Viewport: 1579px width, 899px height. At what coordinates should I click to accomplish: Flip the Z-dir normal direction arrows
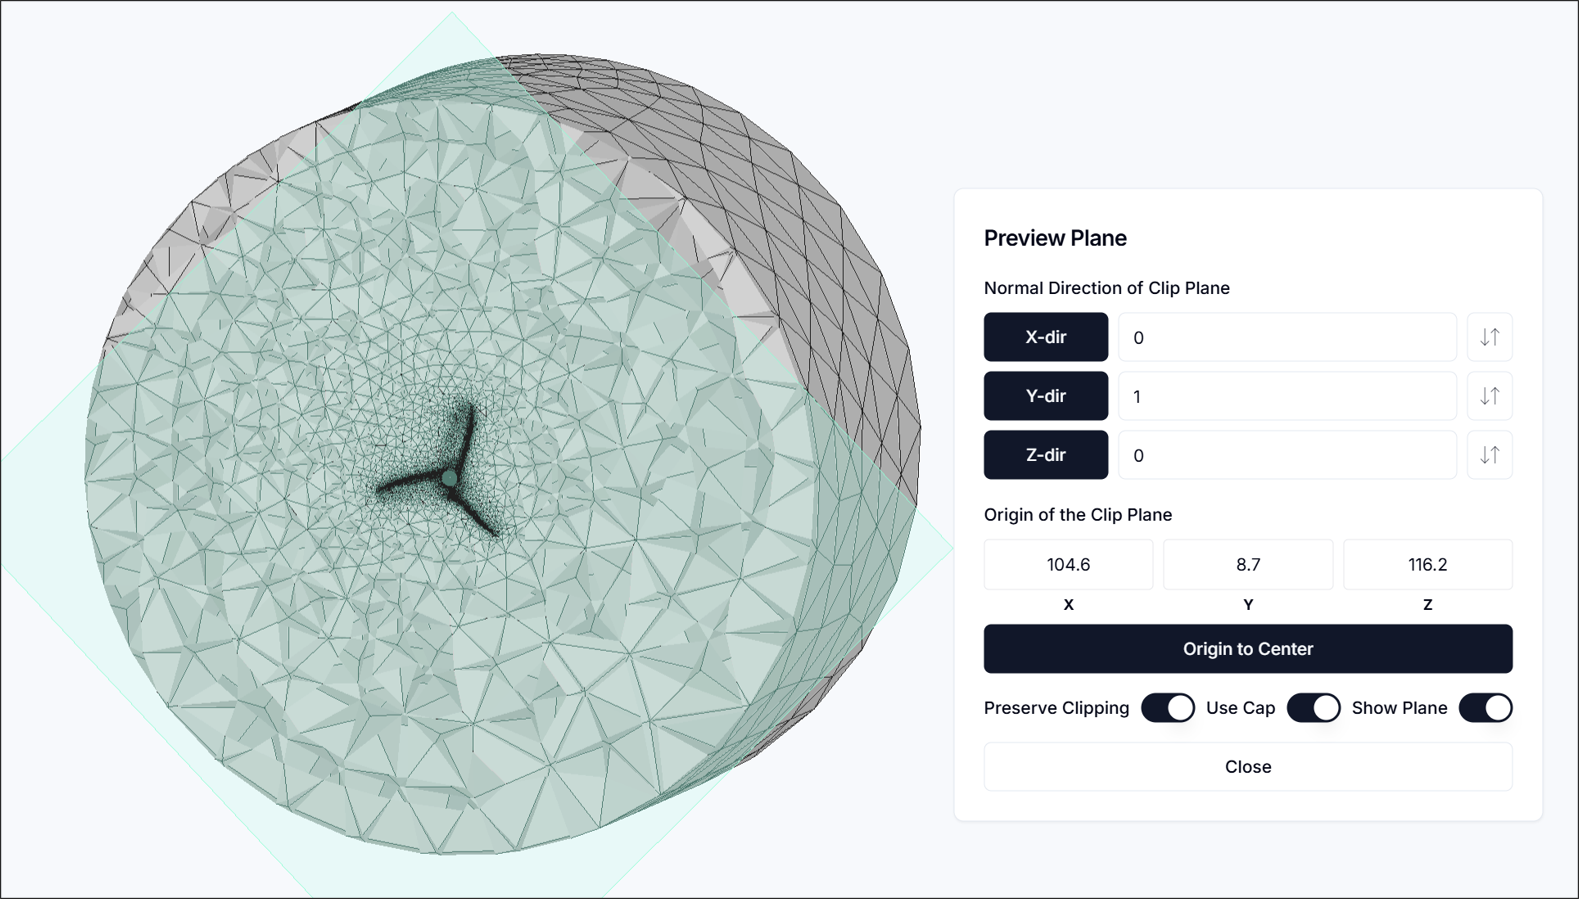tap(1489, 455)
